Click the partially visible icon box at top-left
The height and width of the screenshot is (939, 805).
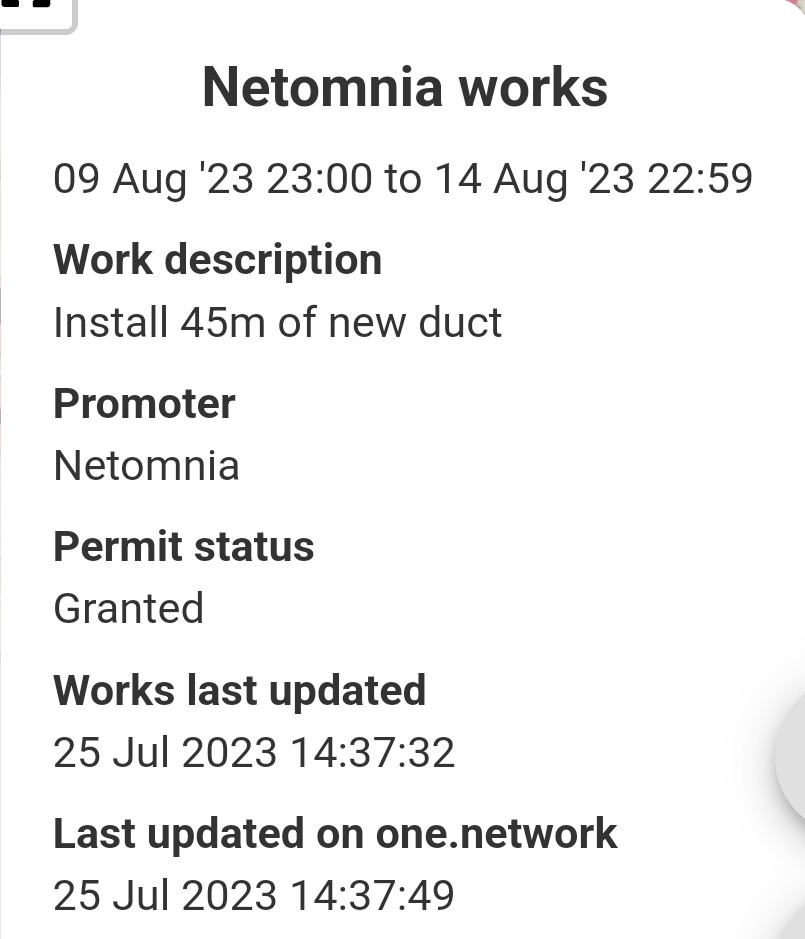37,15
